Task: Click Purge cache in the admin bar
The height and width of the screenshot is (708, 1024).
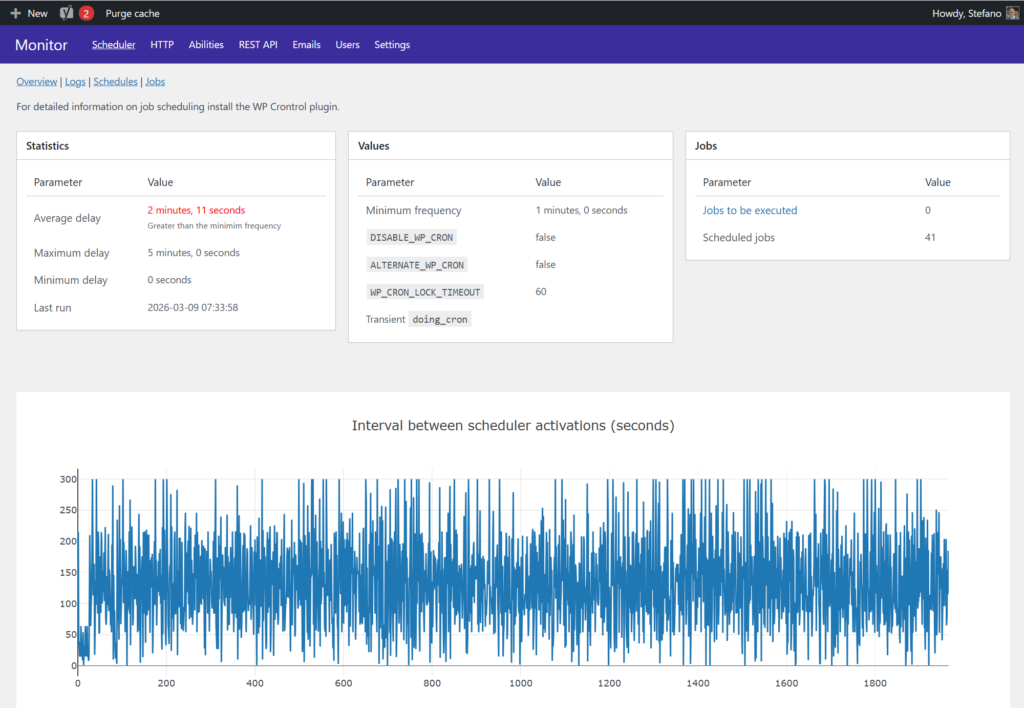Action: pyautogui.click(x=132, y=13)
